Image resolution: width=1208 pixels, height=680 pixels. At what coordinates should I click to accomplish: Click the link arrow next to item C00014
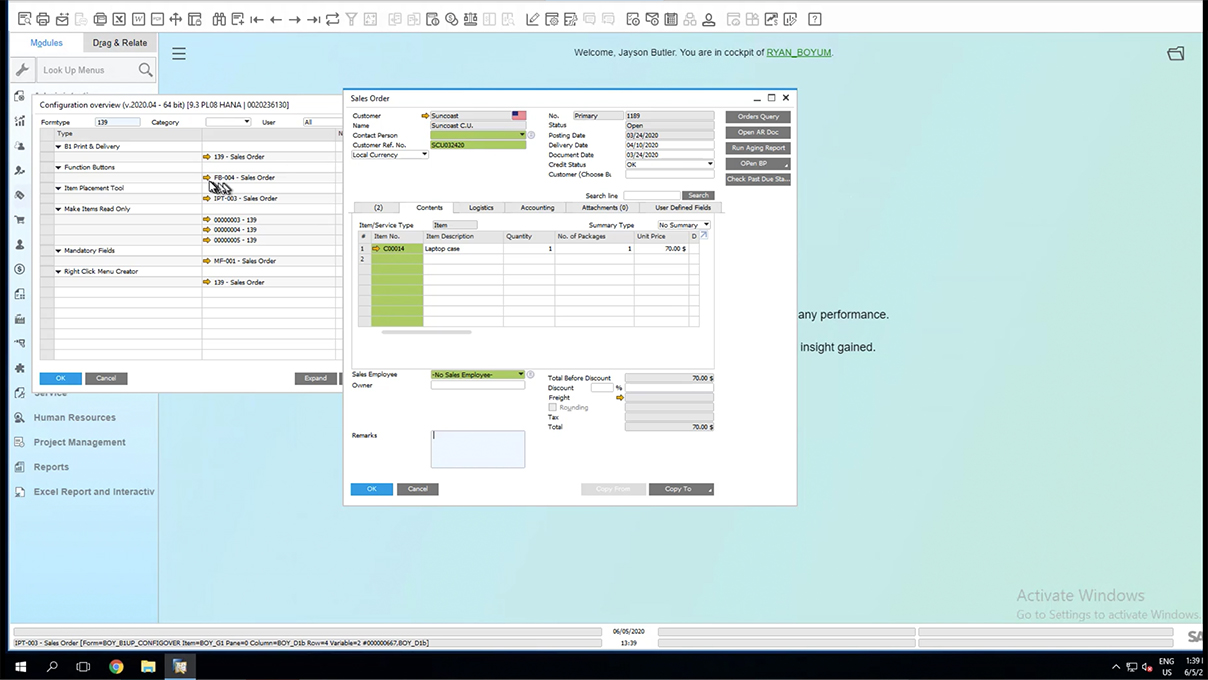(x=376, y=248)
